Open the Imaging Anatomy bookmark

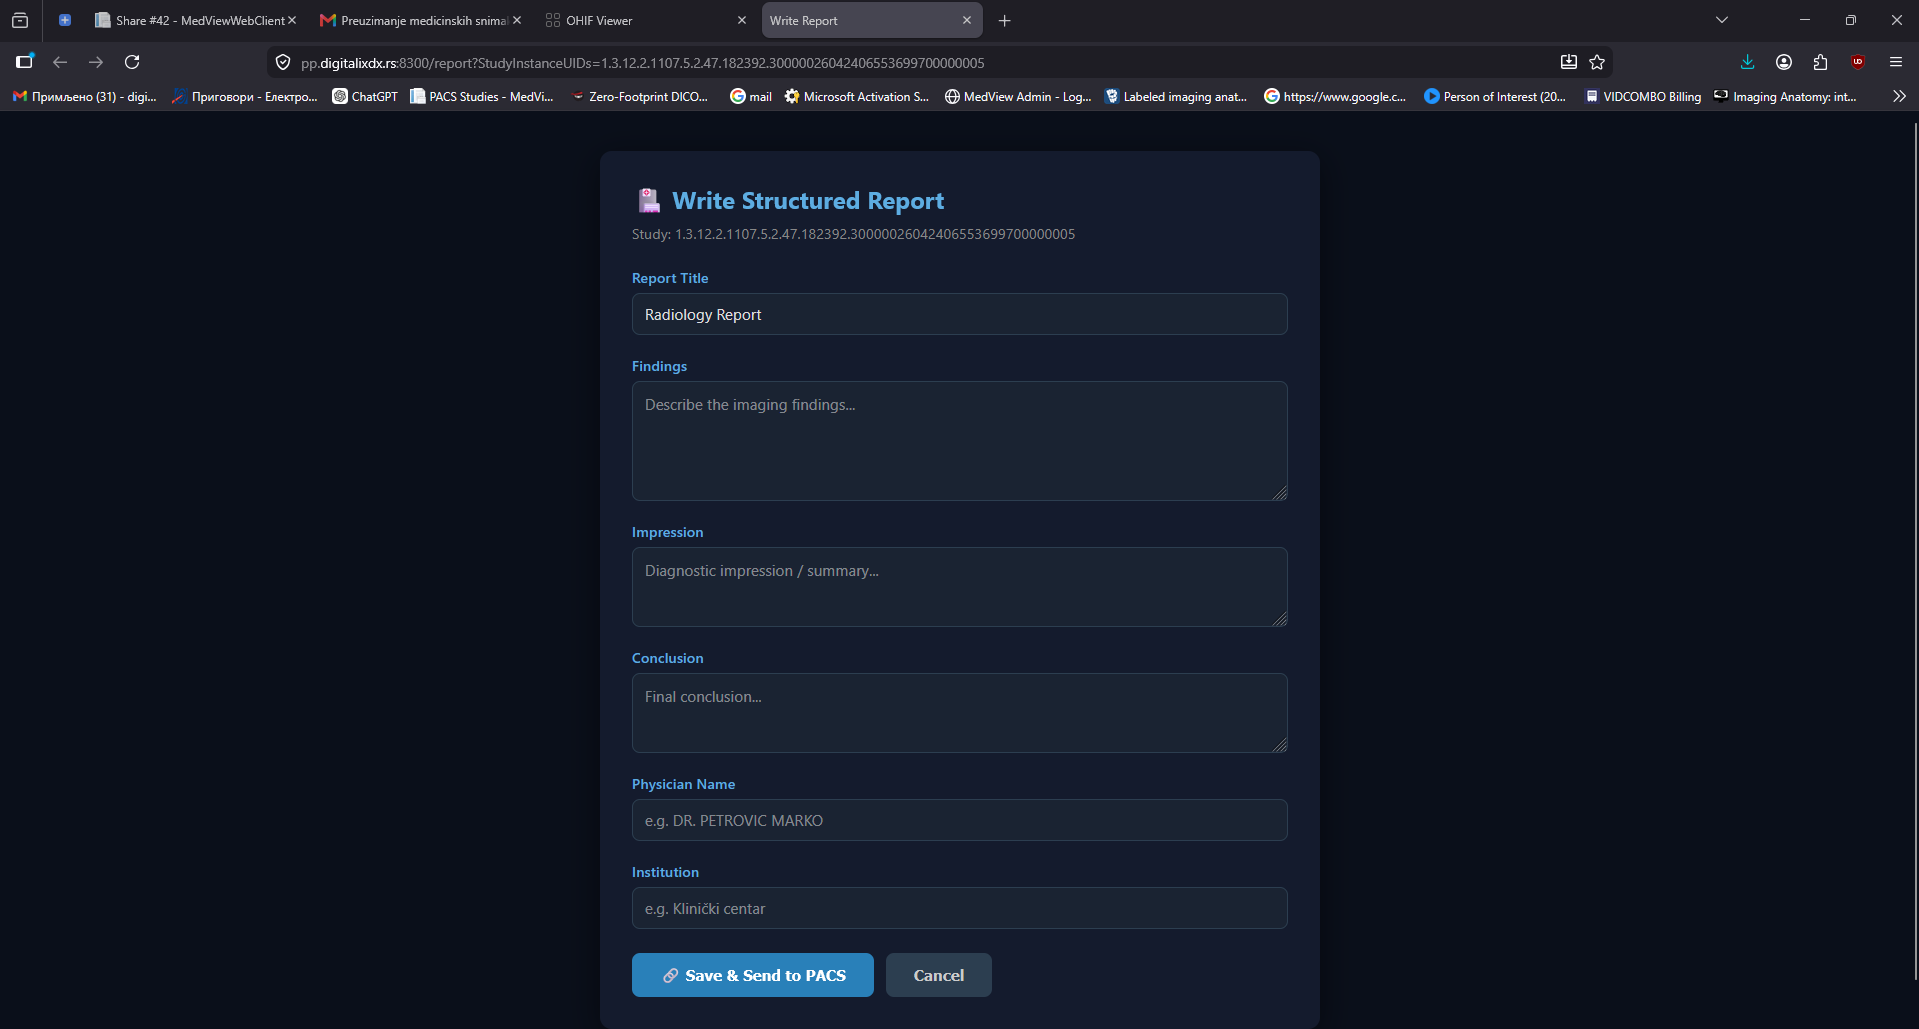tap(1786, 96)
